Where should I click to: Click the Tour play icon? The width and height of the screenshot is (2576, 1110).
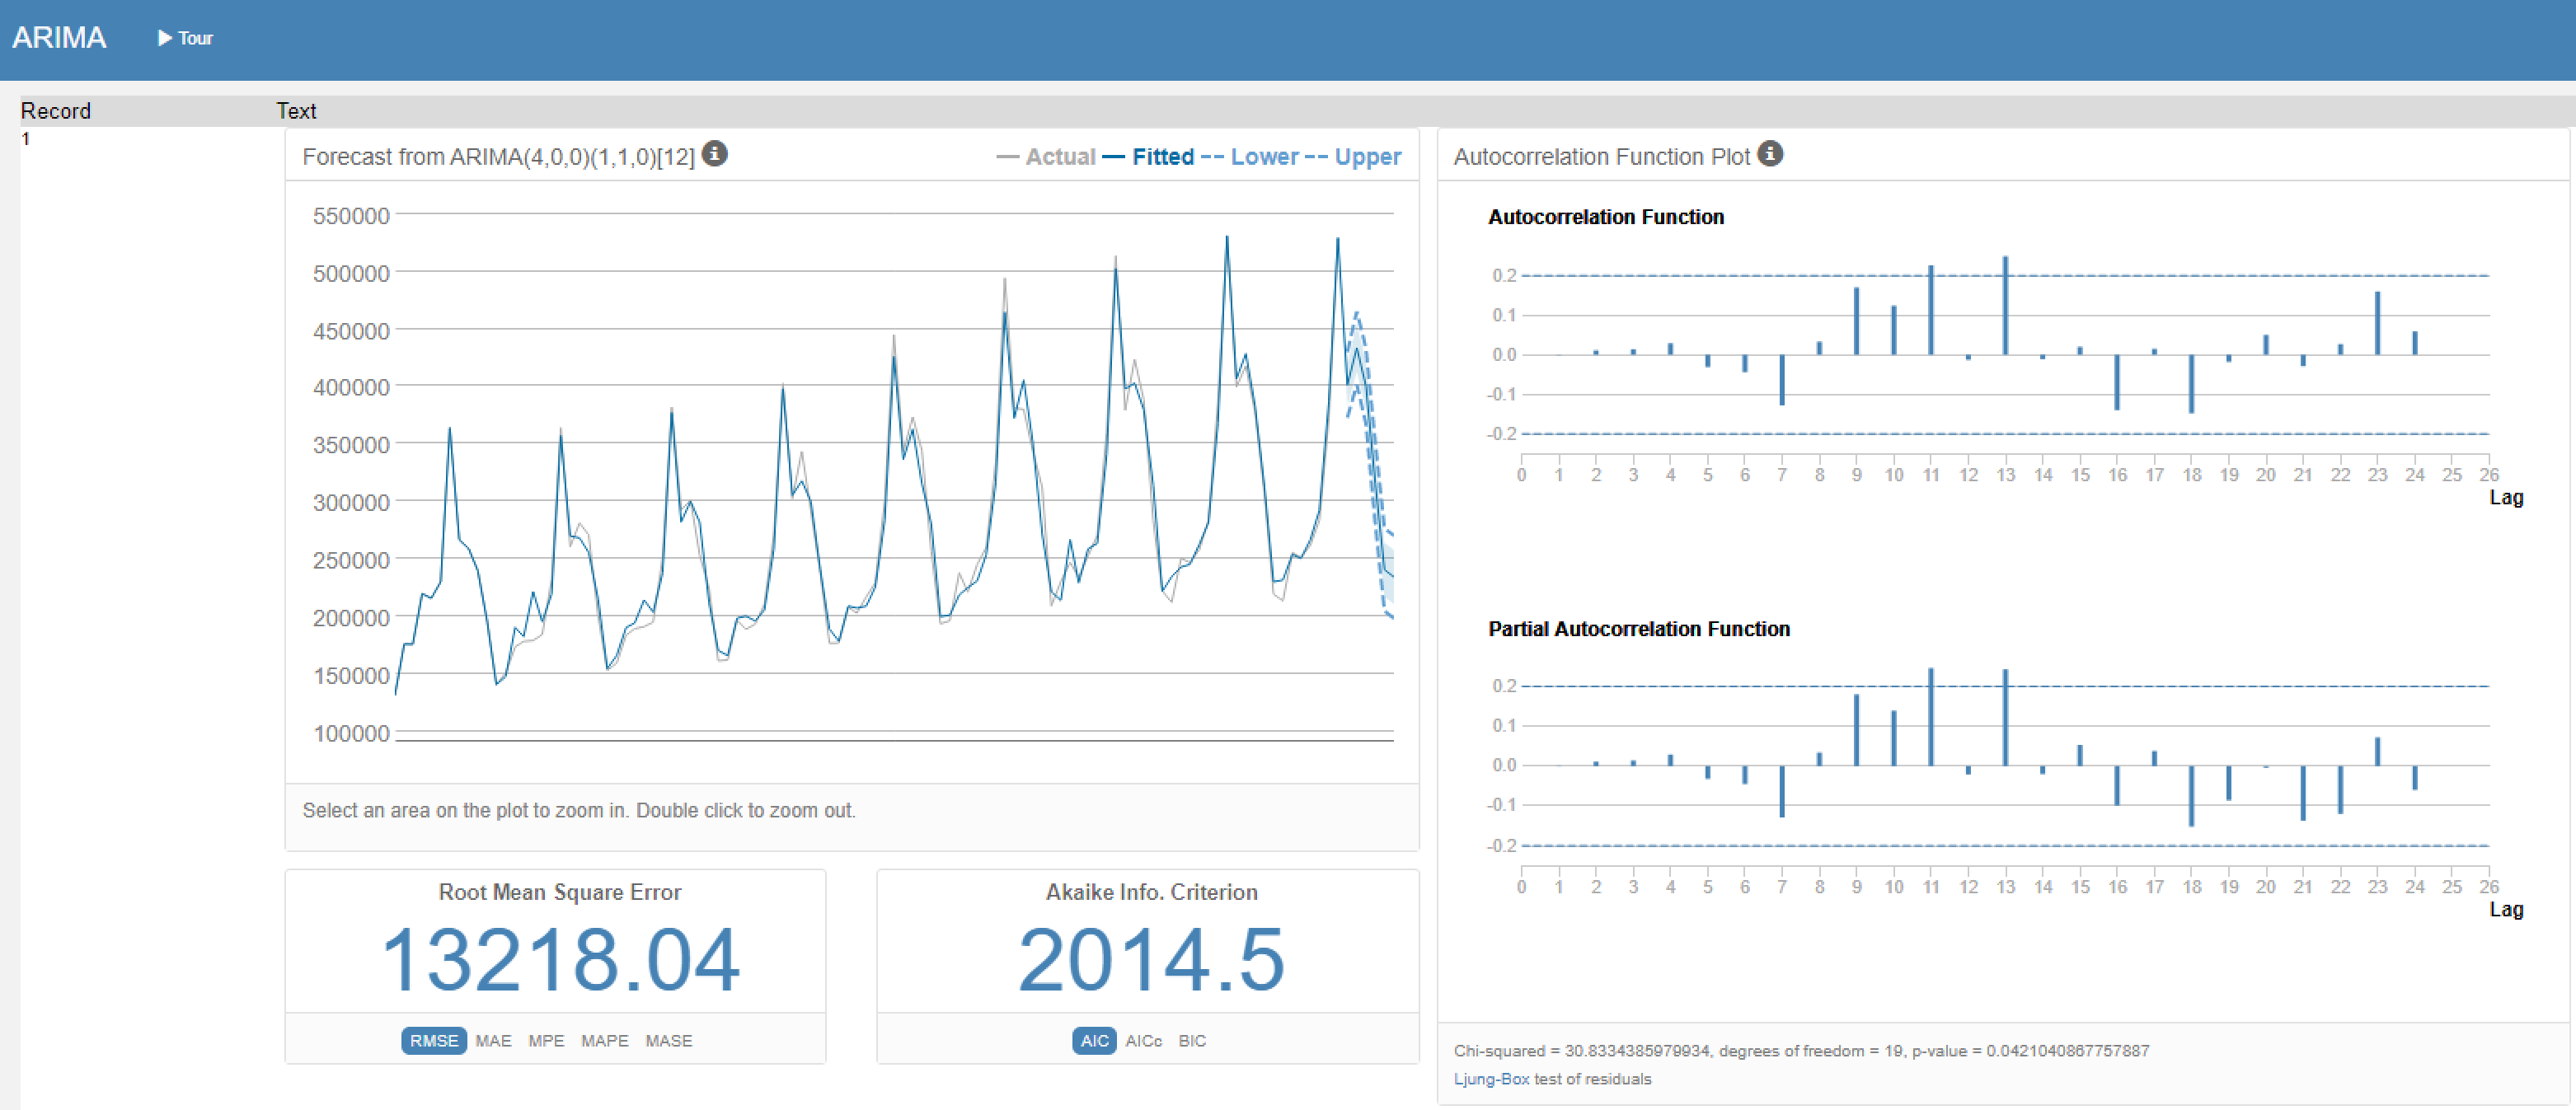165,38
